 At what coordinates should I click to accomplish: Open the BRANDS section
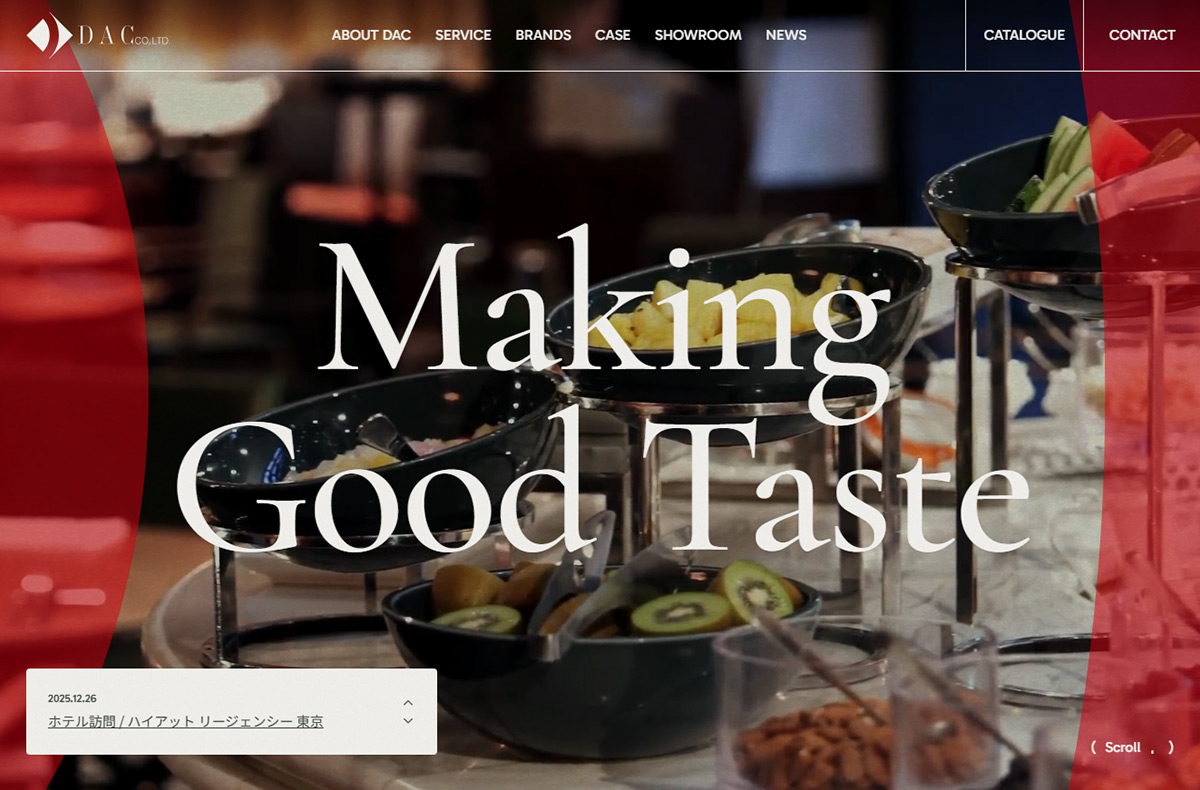[543, 35]
